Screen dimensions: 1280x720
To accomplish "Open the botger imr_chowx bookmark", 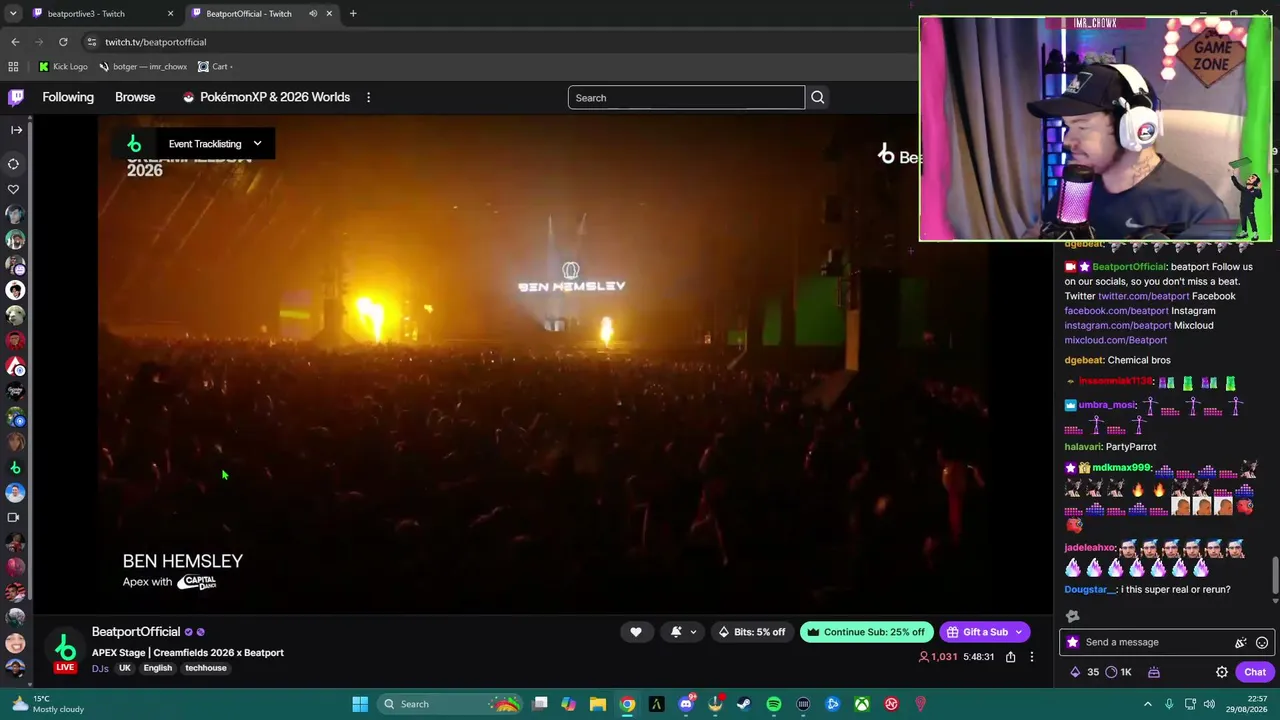I will pos(143,67).
